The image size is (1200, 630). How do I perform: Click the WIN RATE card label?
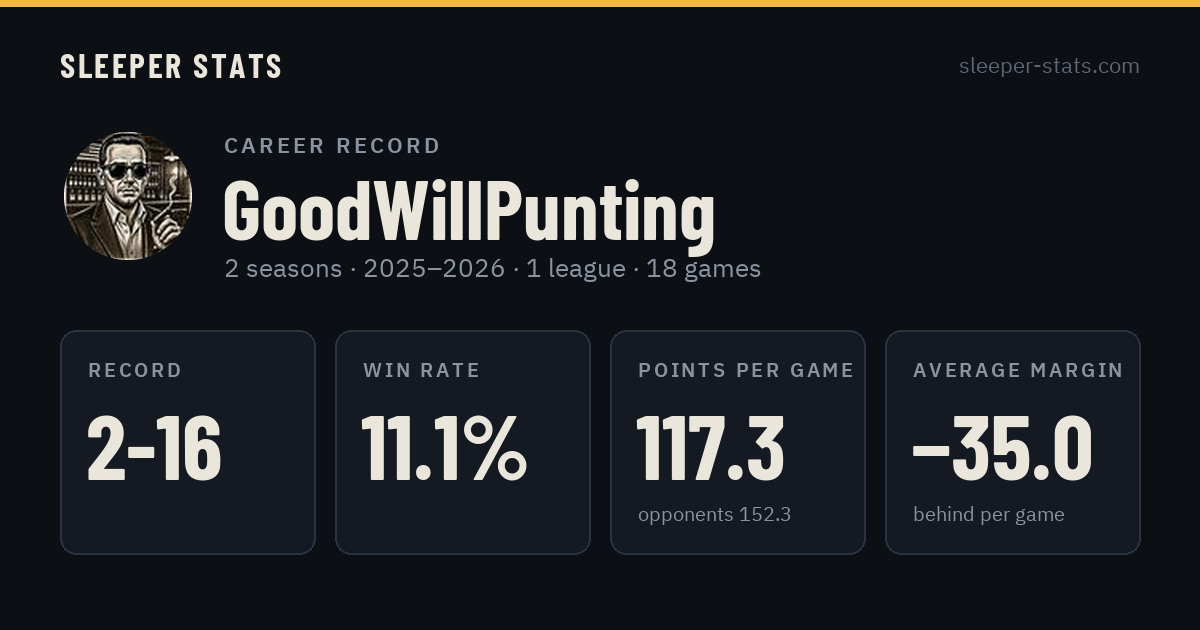tap(422, 371)
